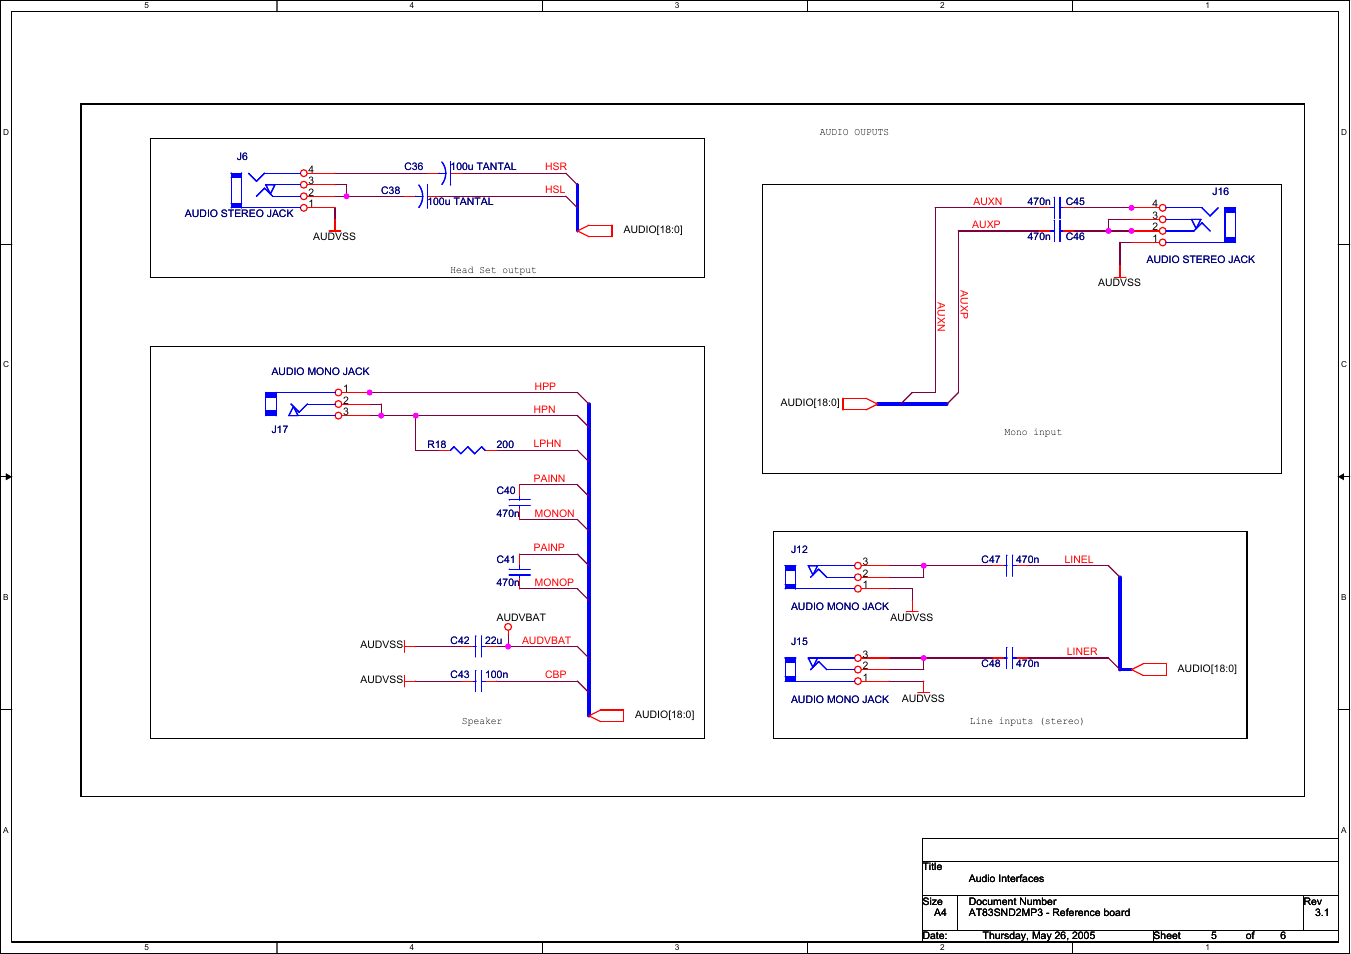The height and width of the screenshot is (954, 1351).
Task: Click the LINEL net label
Action: (x=1079, y=560)
